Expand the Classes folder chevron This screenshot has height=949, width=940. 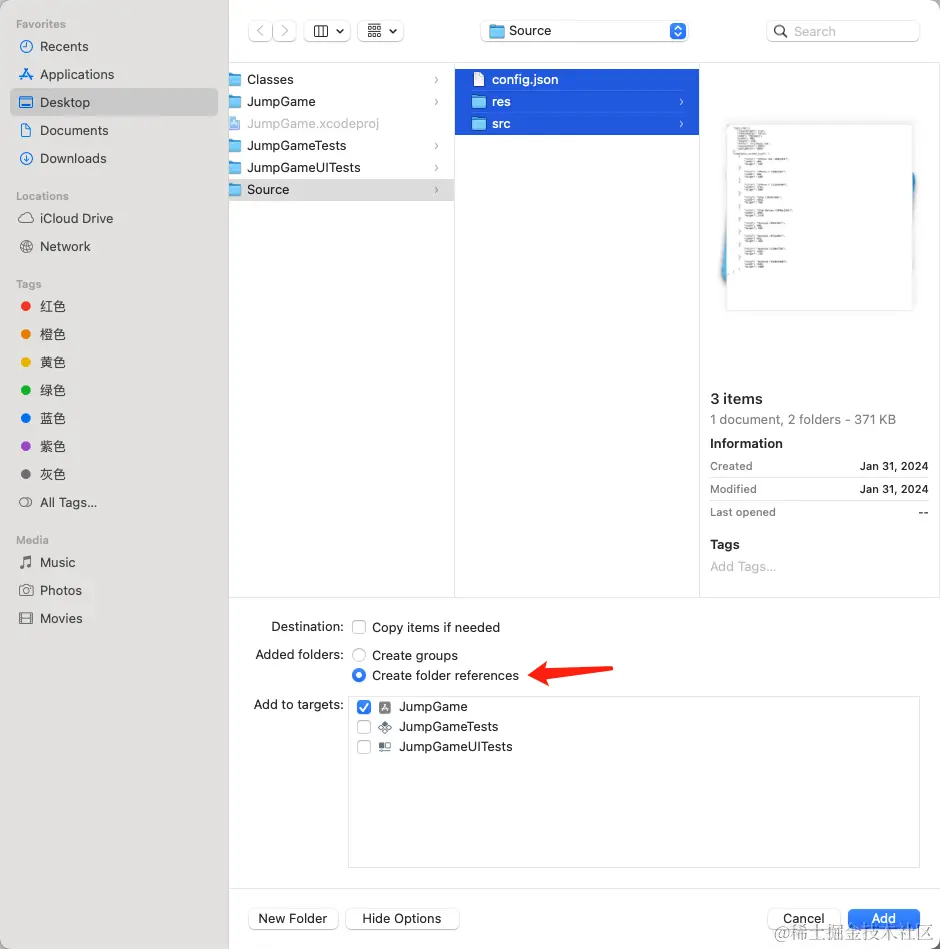(436, 80)
